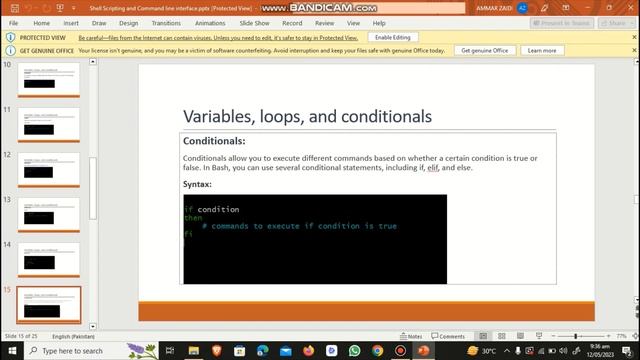Image resolution: width=640 pixels, height=360 pixels.
Task: Select the Animations tab
Action: pos(210,23)
